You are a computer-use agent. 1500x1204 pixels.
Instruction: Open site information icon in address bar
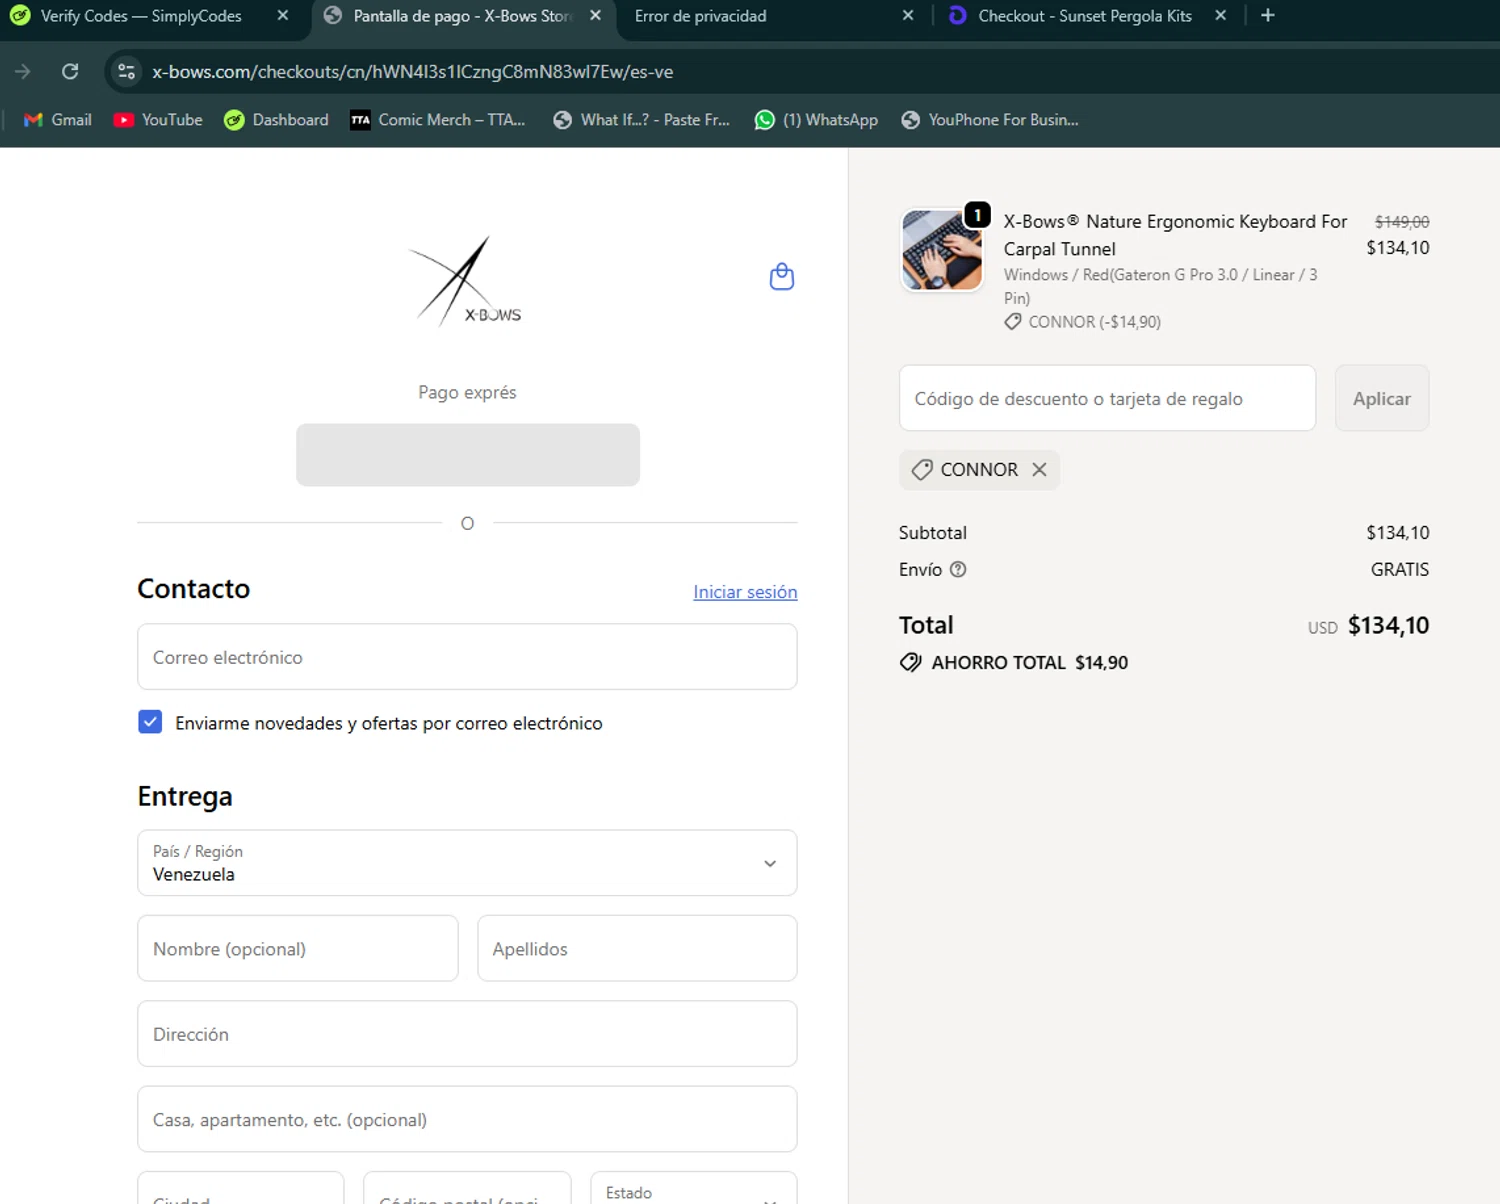pos(126,71)
